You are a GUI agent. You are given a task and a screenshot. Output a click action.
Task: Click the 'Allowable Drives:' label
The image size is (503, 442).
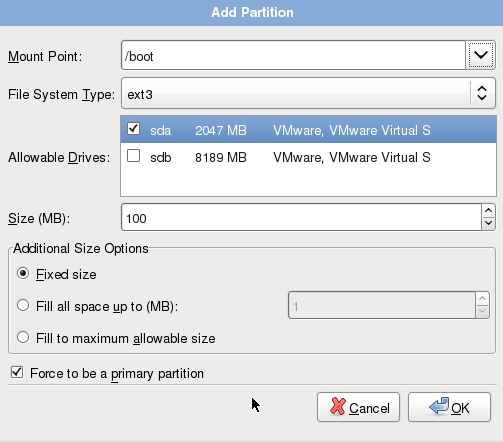(x=59, y=157)
